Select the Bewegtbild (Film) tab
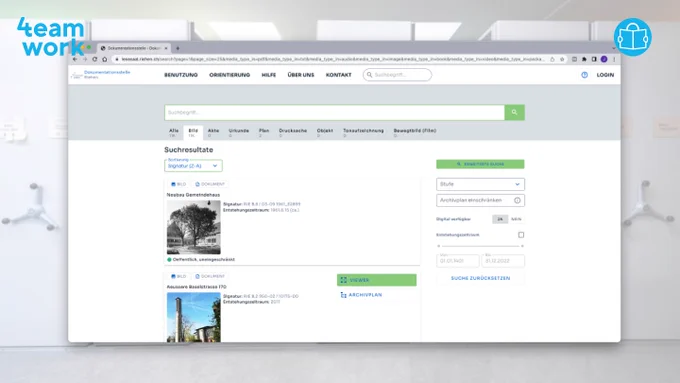Viewport: 680px width, 383px height. pos(415,133)
